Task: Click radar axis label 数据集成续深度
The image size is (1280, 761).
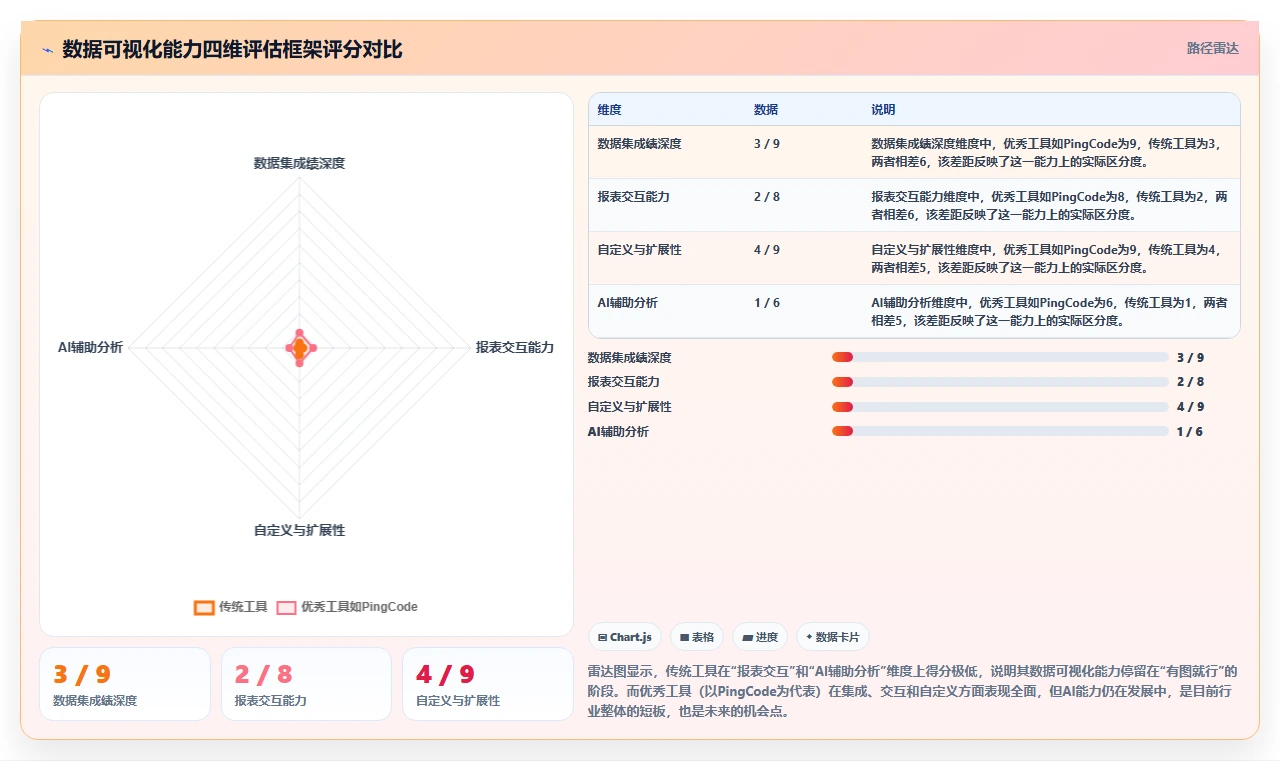Action: tap(299, 163)
